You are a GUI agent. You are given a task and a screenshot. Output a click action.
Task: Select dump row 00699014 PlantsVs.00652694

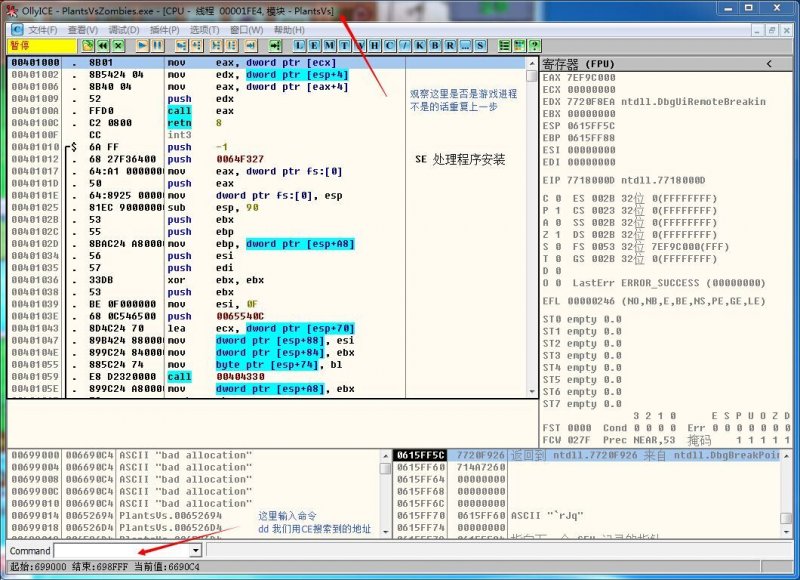click(194, 516)
